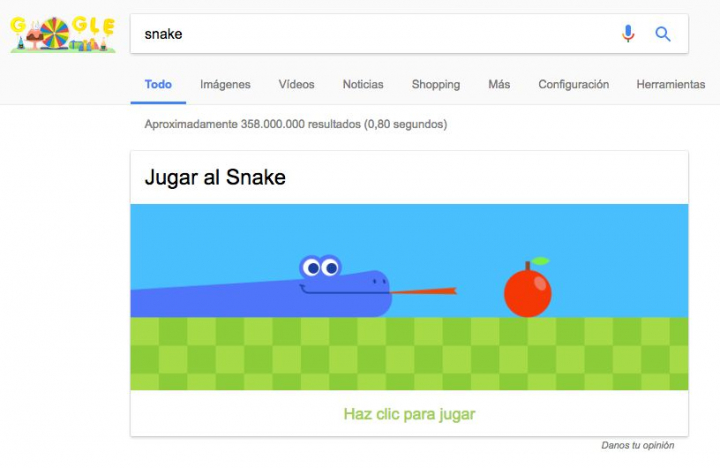
Task: Switch to the Imágenes tab
Action: pos(225,85)
